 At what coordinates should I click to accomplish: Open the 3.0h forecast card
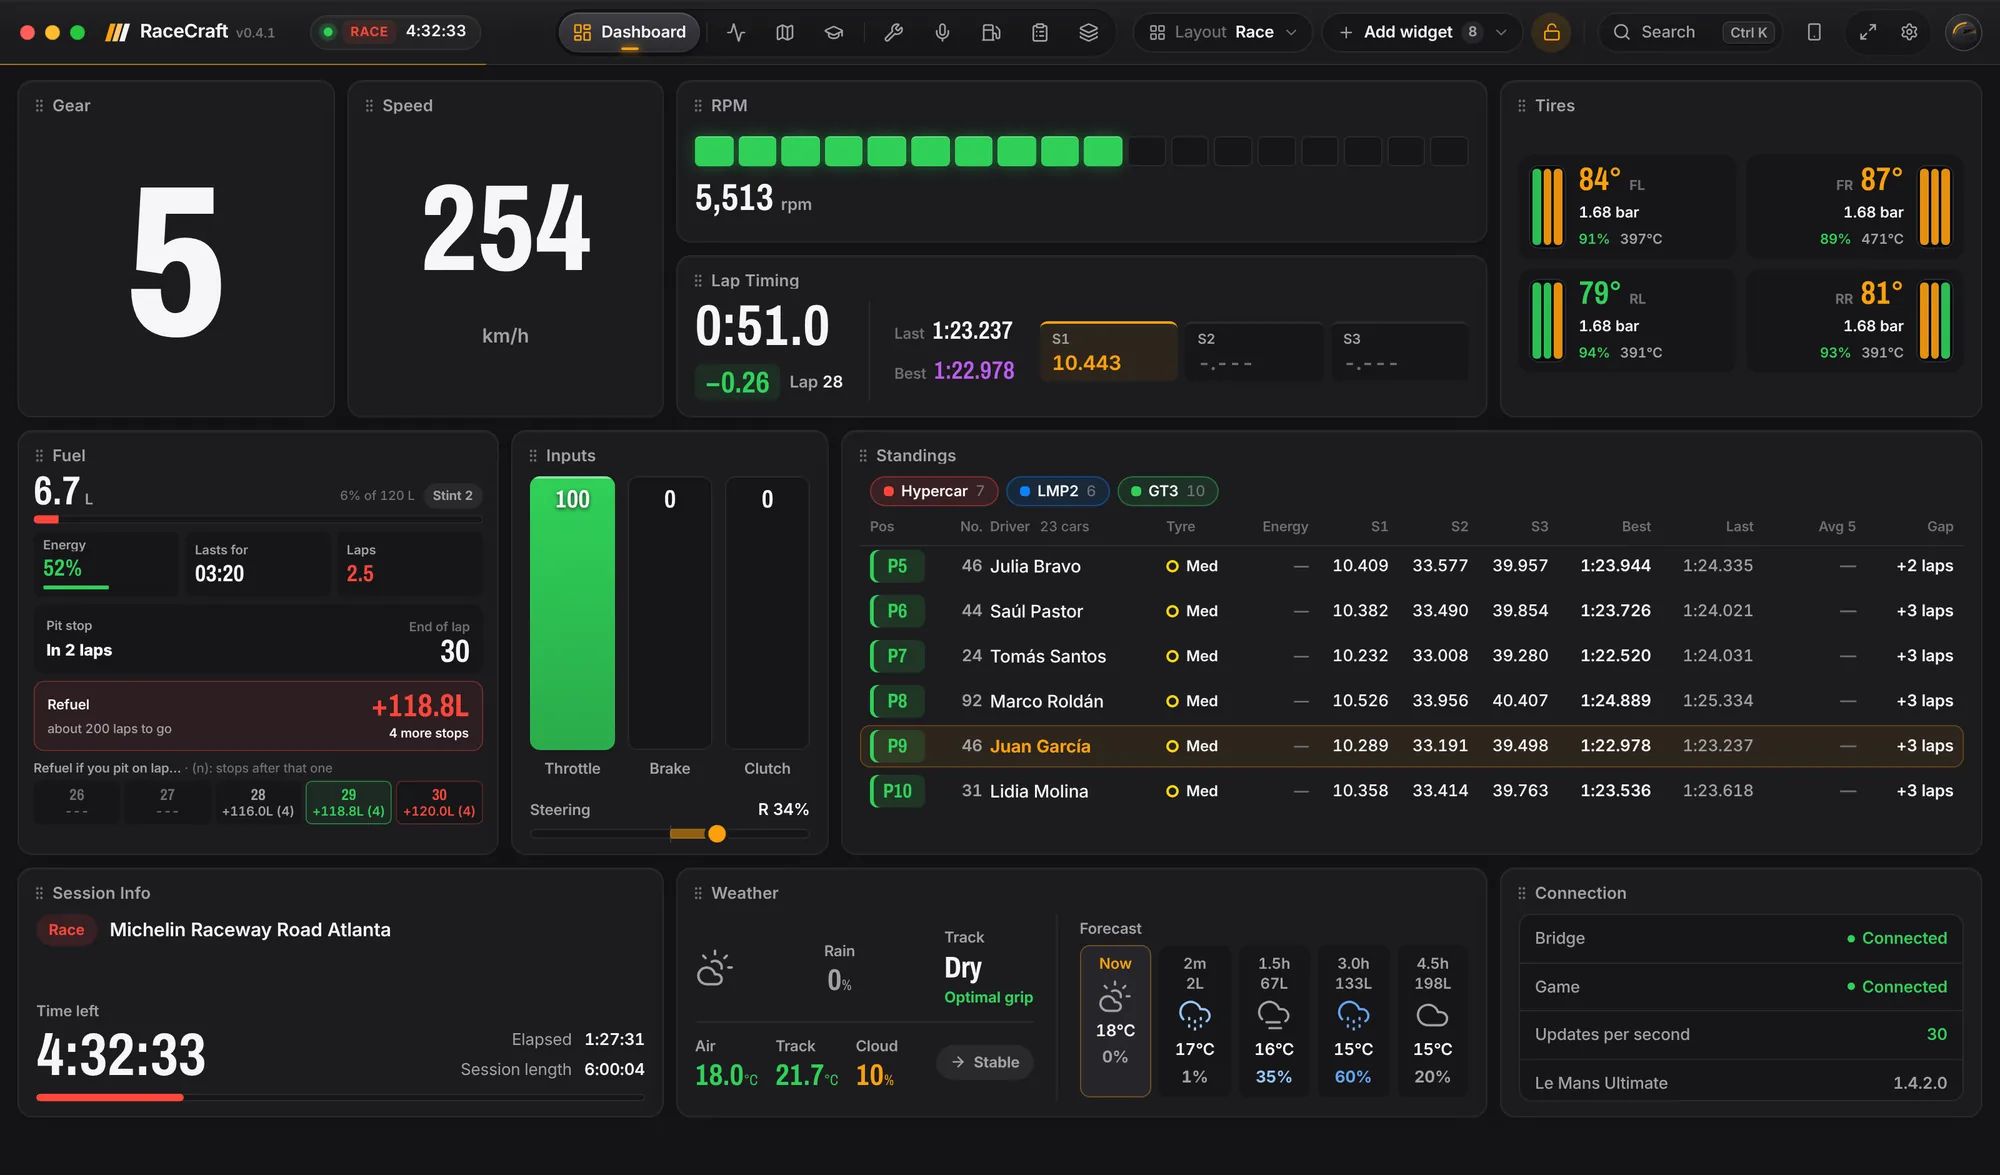[x=1353, y=1021]
